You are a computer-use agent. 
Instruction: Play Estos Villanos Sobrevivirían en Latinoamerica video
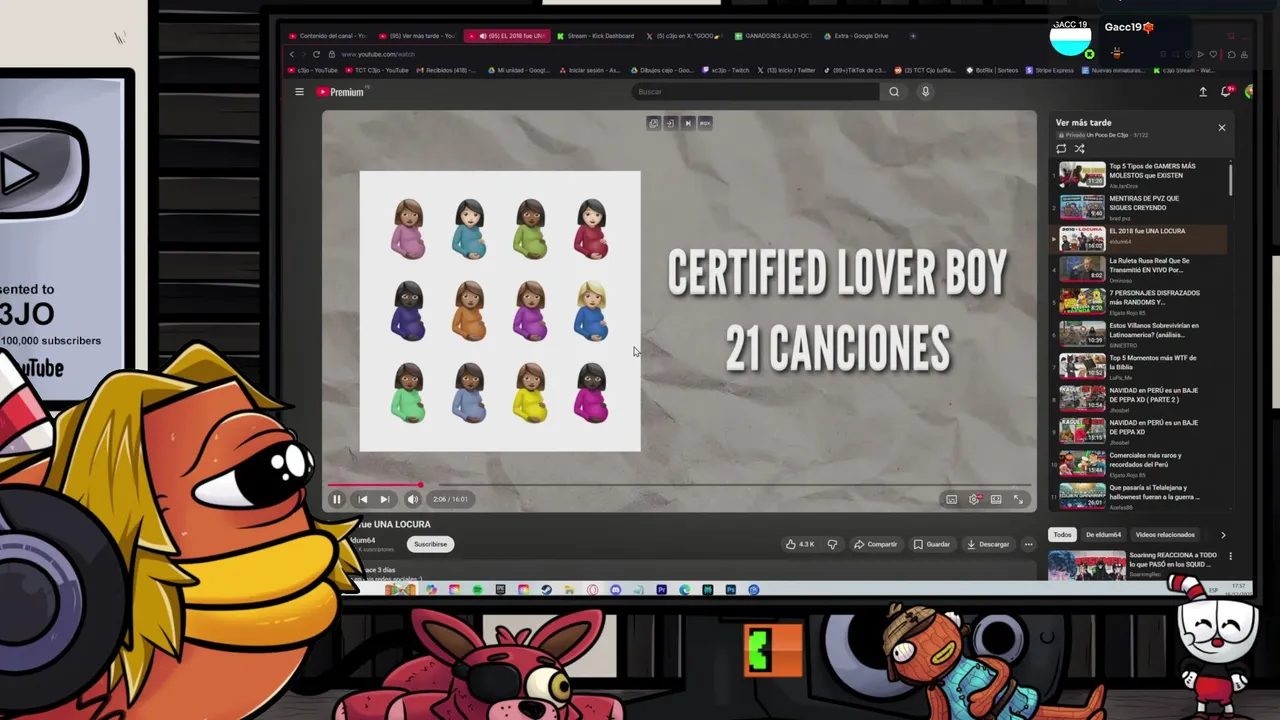[1140, 333]
